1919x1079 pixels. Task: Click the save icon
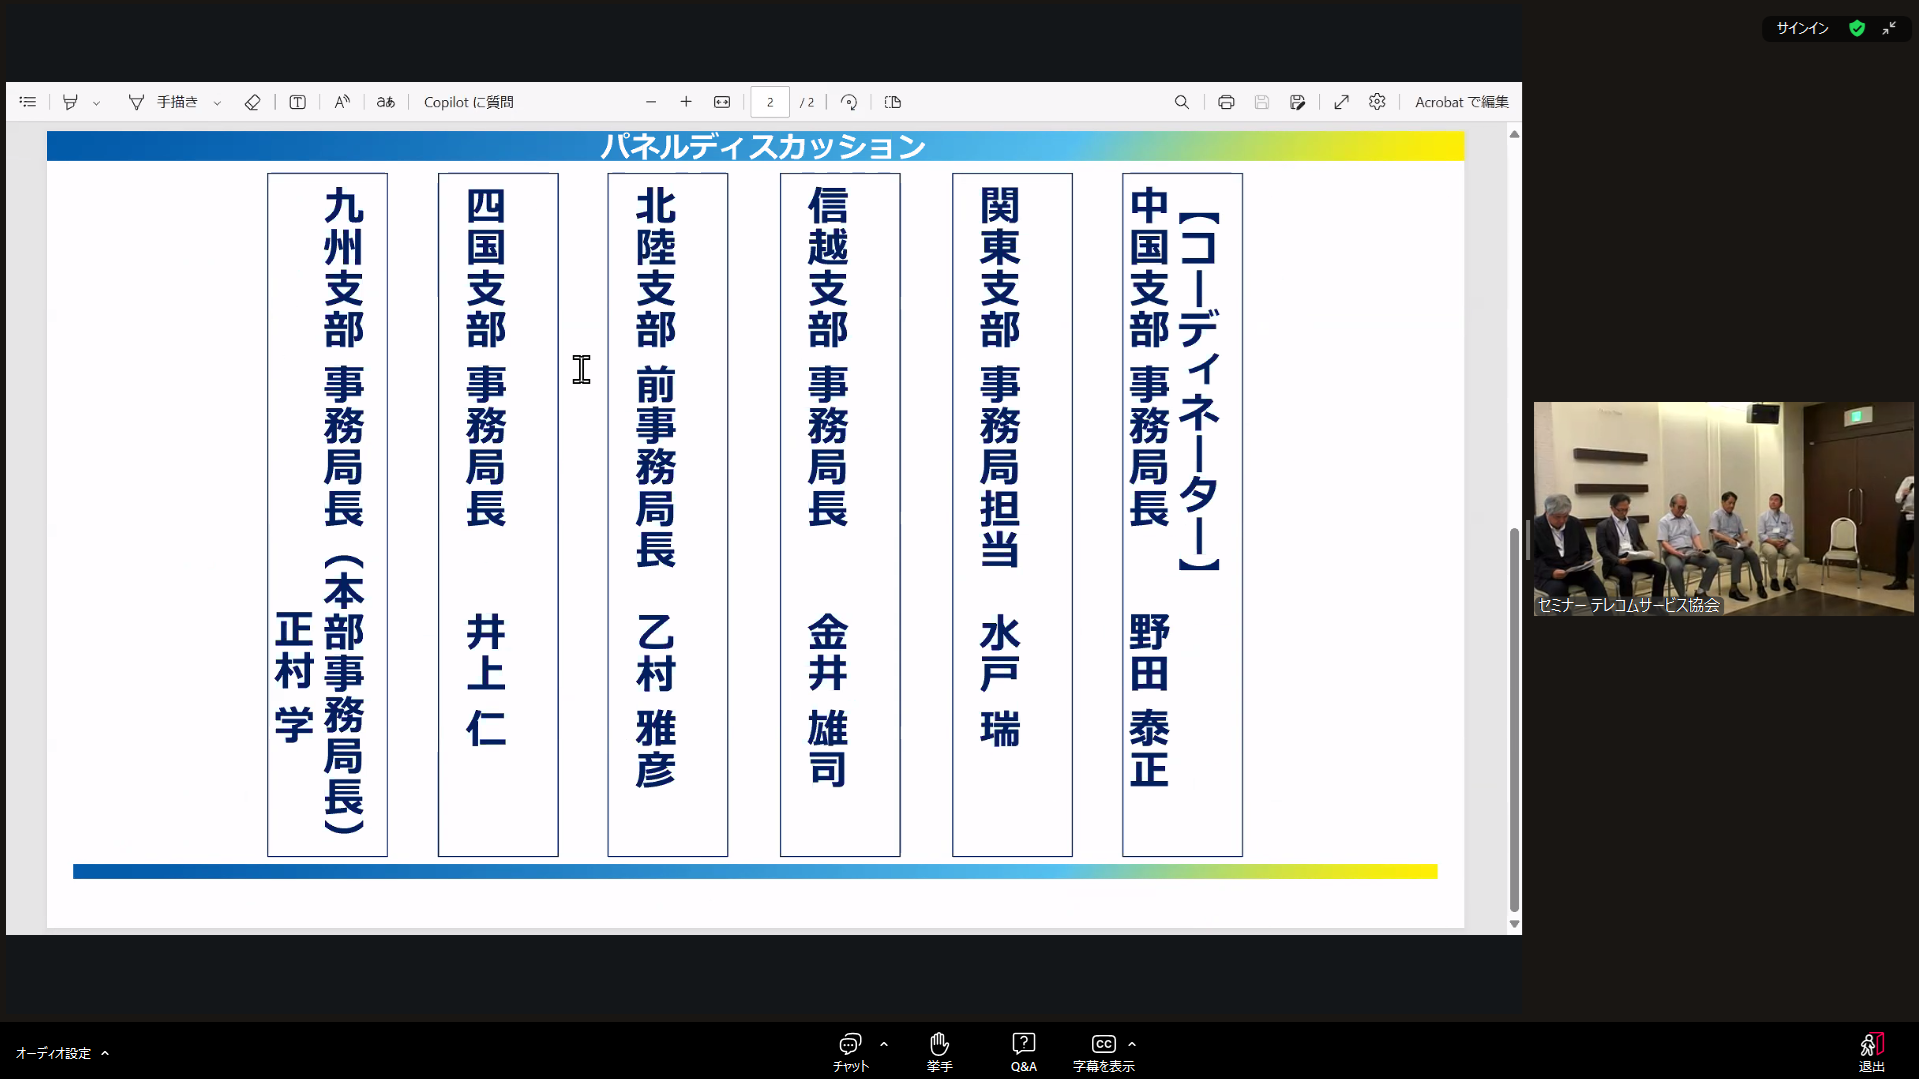pyautogui.click(x=1262, y=102)
